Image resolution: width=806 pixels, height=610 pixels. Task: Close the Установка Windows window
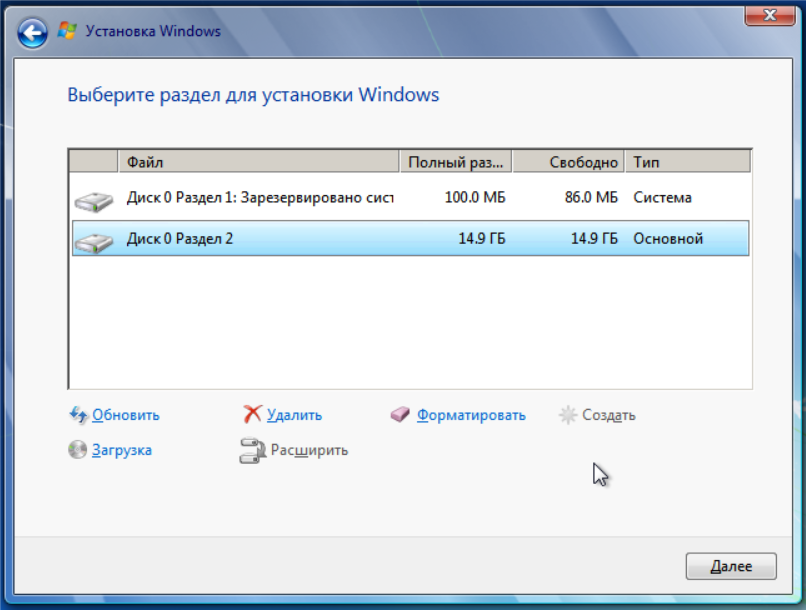770,15
